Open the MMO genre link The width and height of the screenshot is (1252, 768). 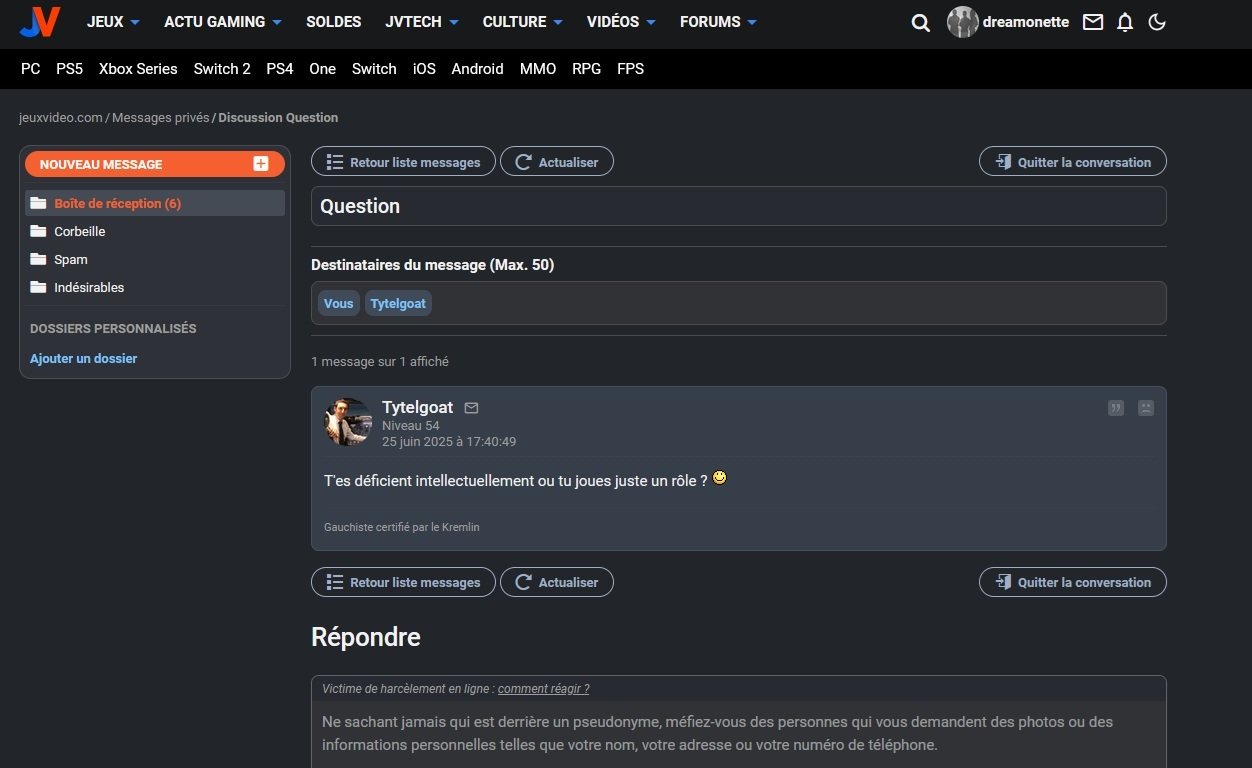[538, 69]
